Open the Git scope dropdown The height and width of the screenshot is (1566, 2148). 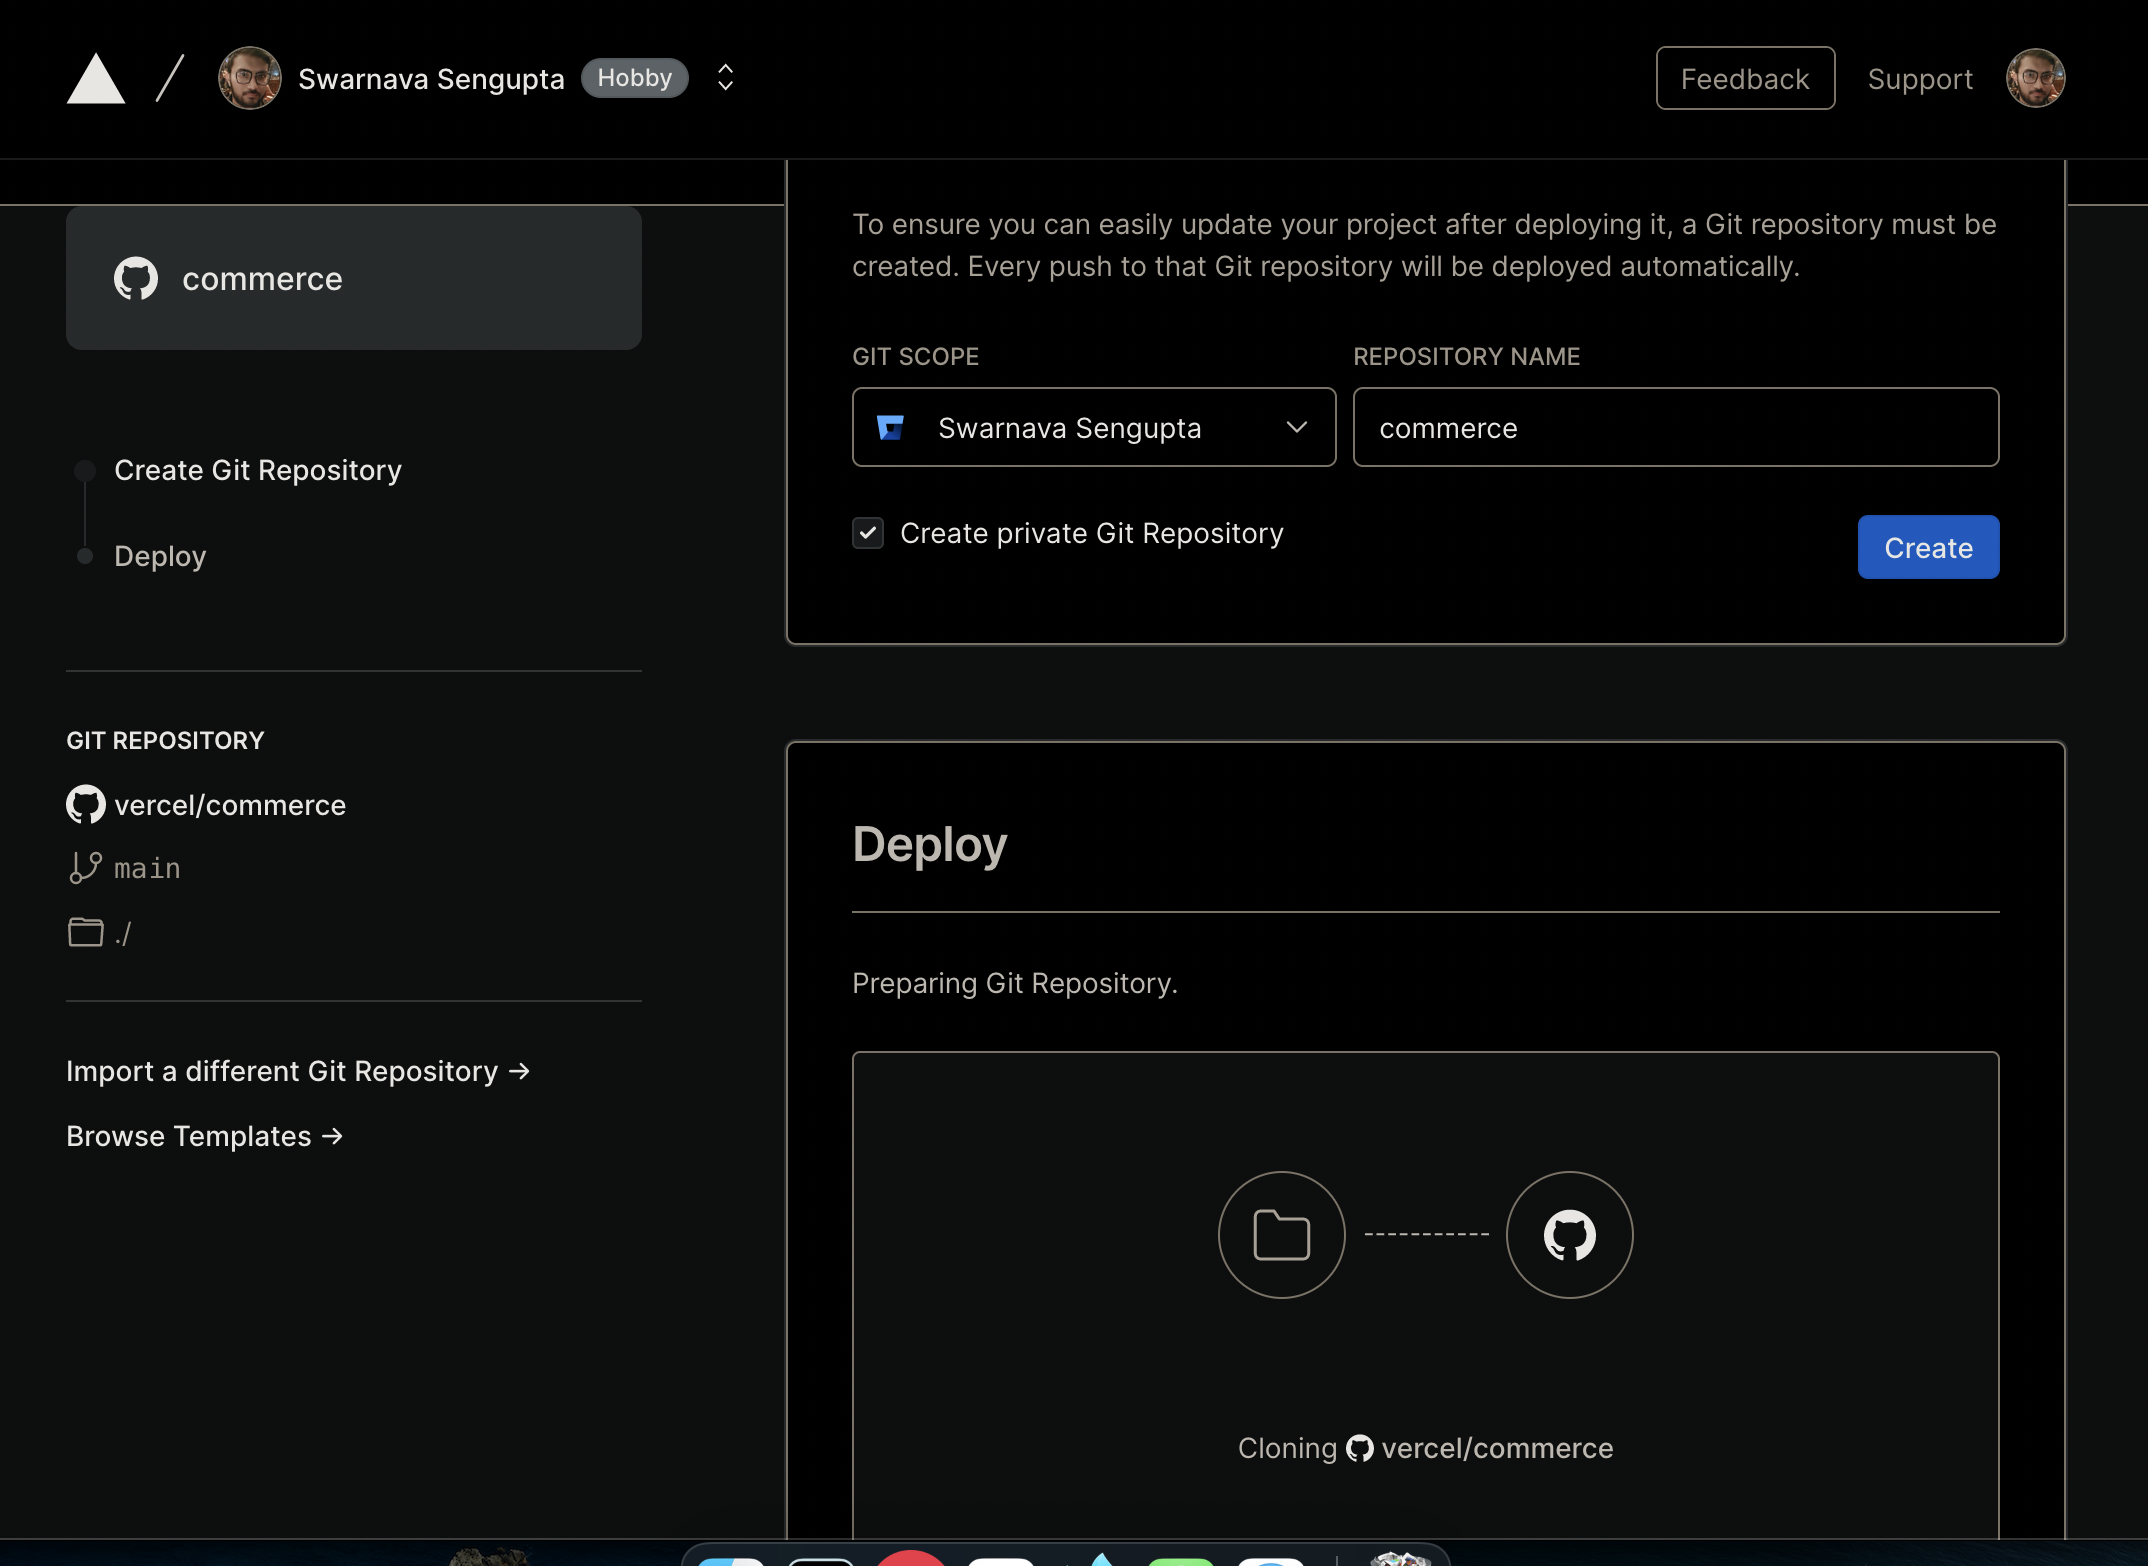tap(1297, 427)
